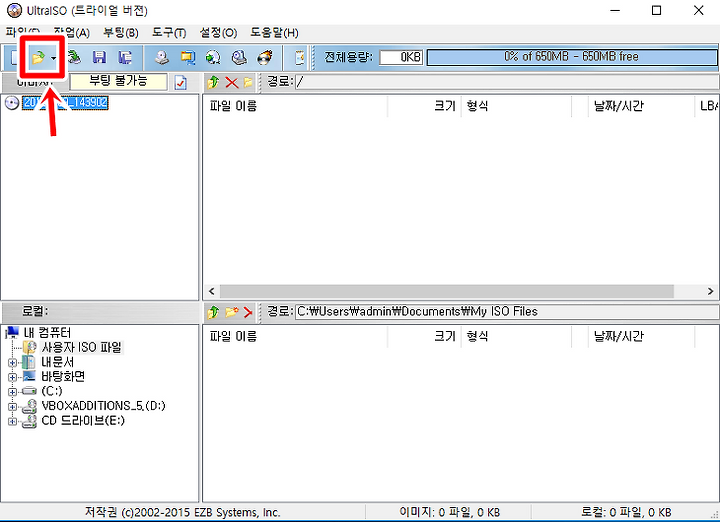Image resolution: width=720 pixels, height=522 pixels.
Task: Open the 도구(T) menu
Action: pyautogui.click(x=169, y=33)
